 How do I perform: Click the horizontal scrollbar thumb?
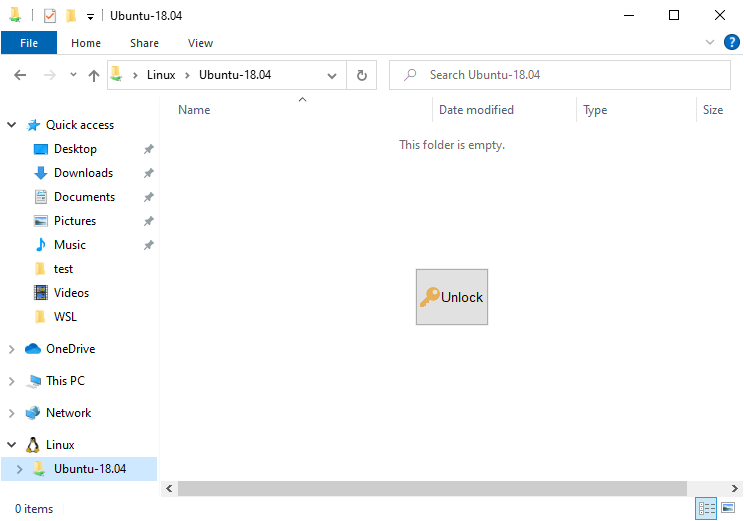[x=432, y=488]
